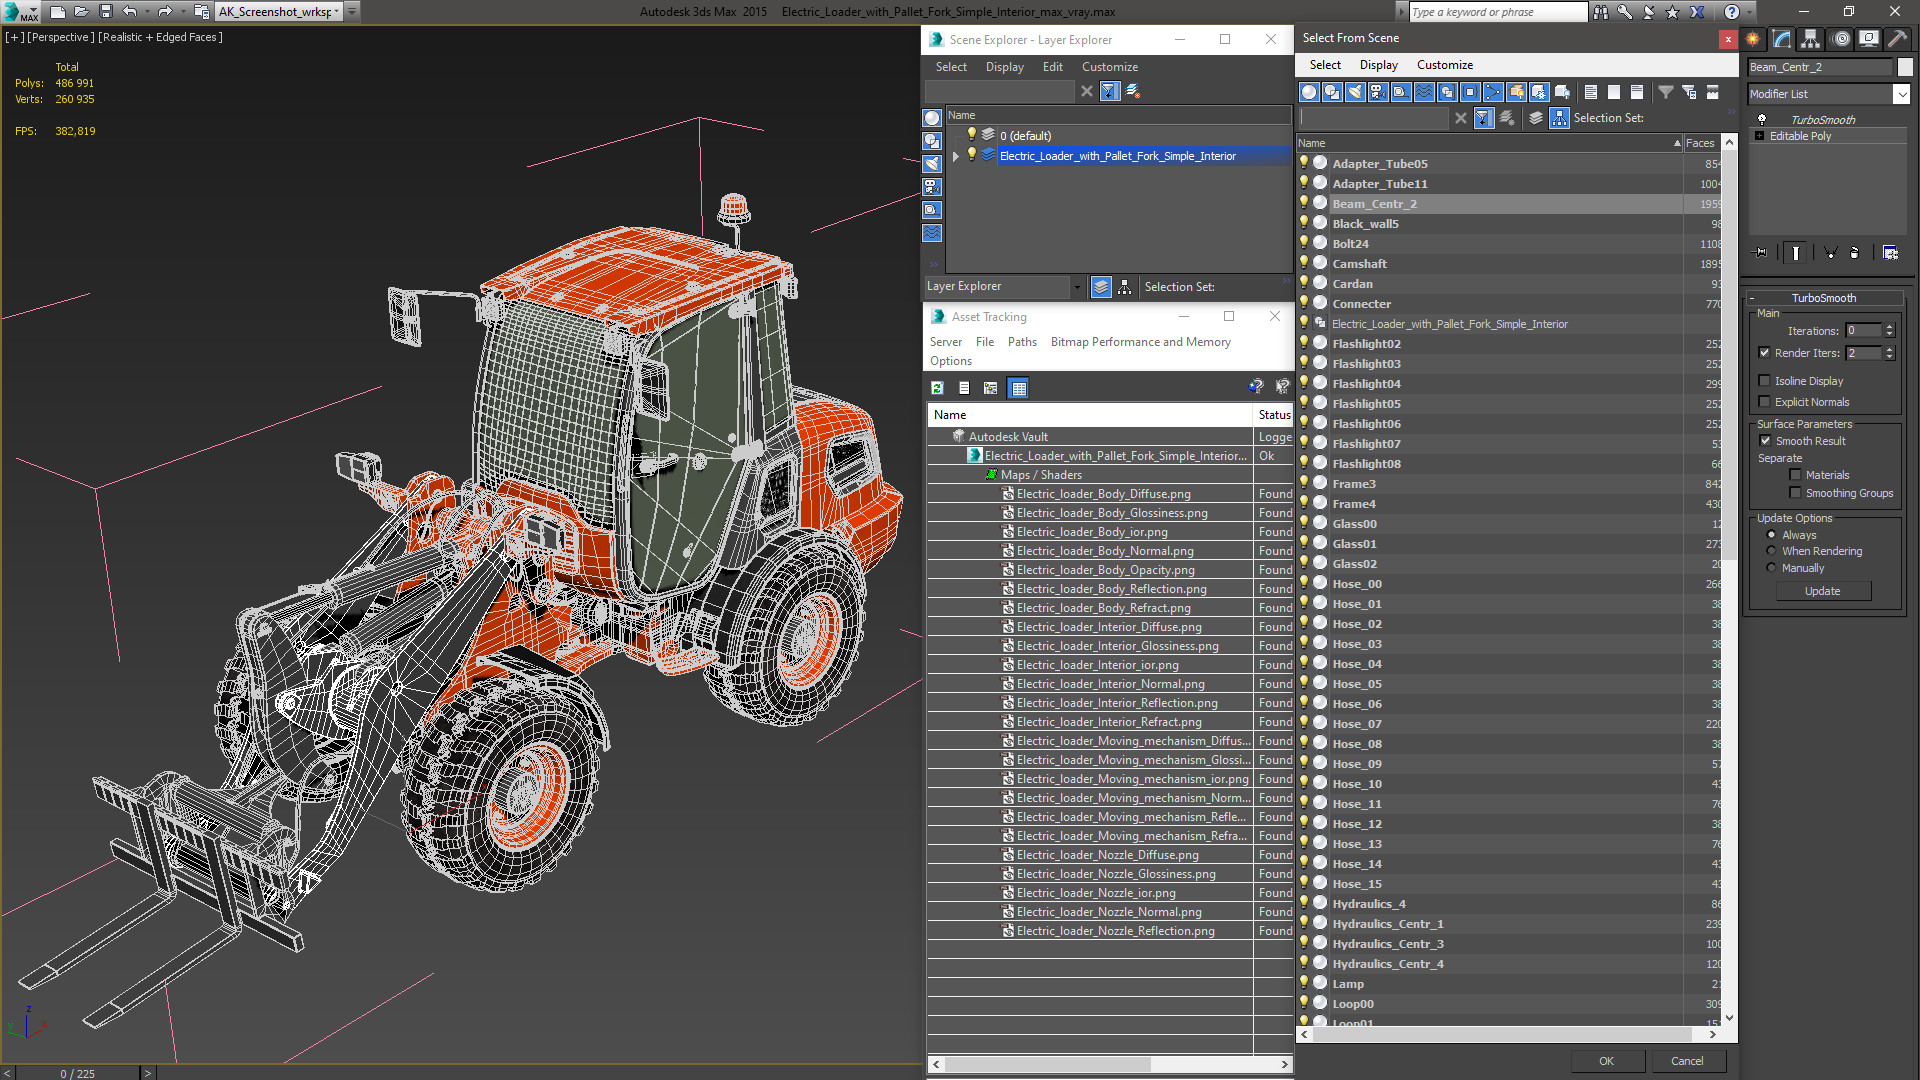Click the object color swatch beside Beam_Centr_2
Screen dimensions: 1920x1080
coord(1904,67)
